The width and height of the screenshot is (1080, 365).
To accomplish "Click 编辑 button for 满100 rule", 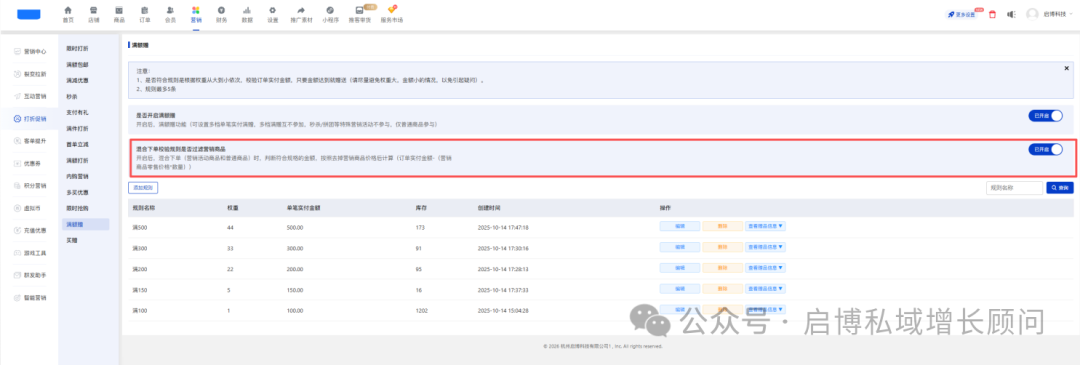I will 680,310.
